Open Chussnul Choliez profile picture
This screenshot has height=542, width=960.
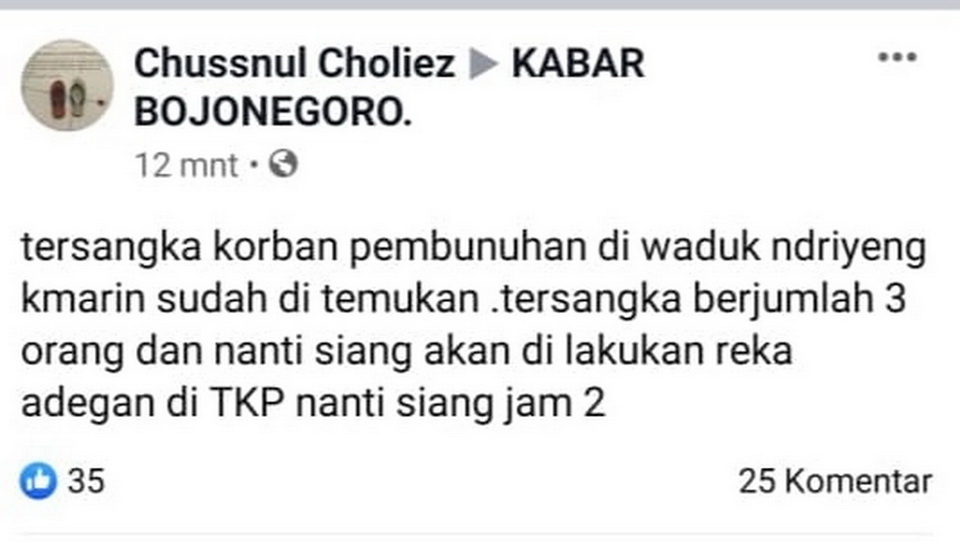coord(67,85)
